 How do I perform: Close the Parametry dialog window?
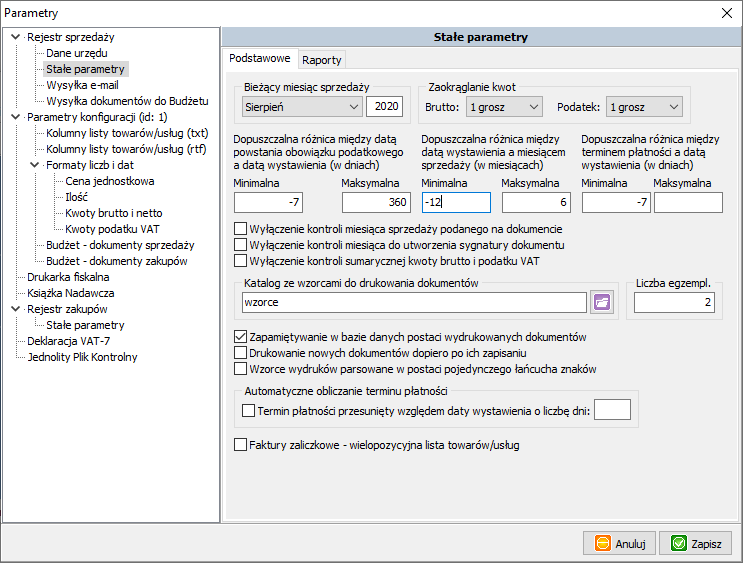coord(727,13)
